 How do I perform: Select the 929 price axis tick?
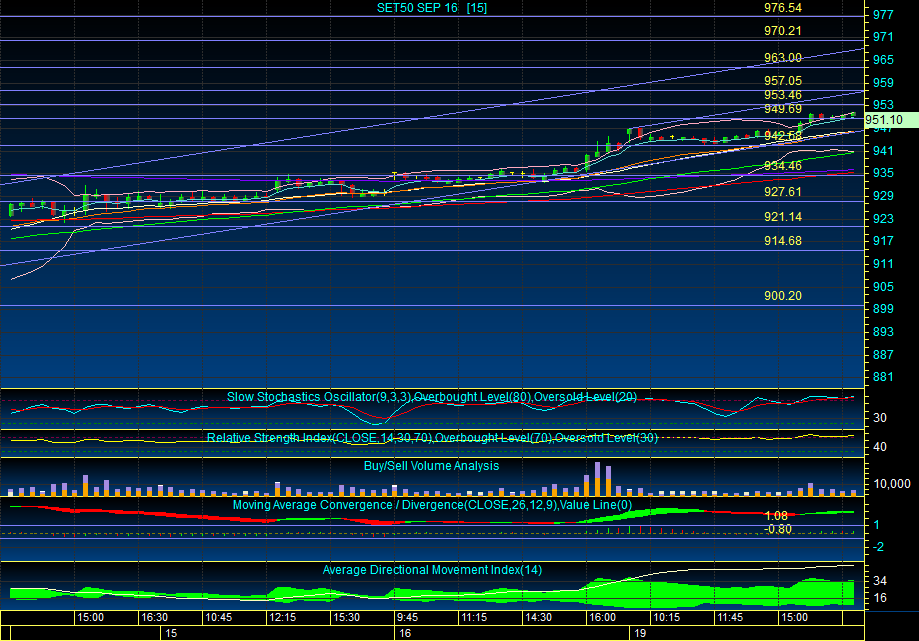pos(883,196)
